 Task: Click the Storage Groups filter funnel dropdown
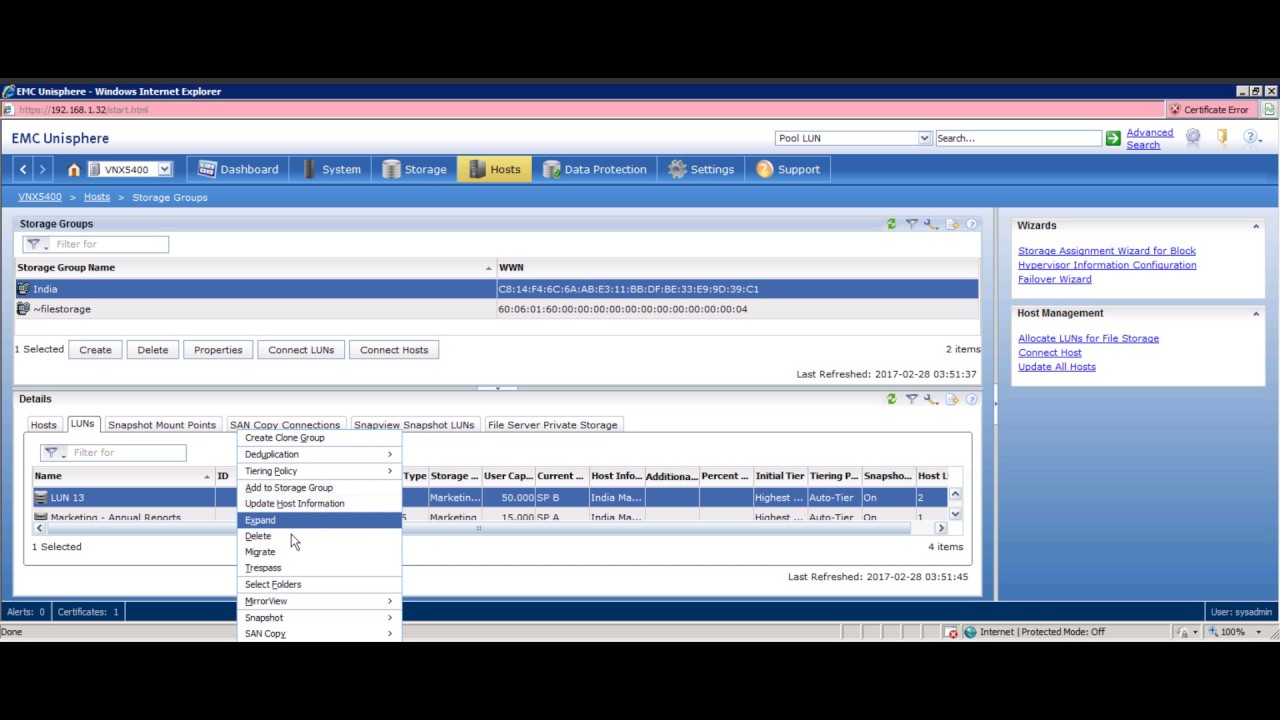point(36,244)
